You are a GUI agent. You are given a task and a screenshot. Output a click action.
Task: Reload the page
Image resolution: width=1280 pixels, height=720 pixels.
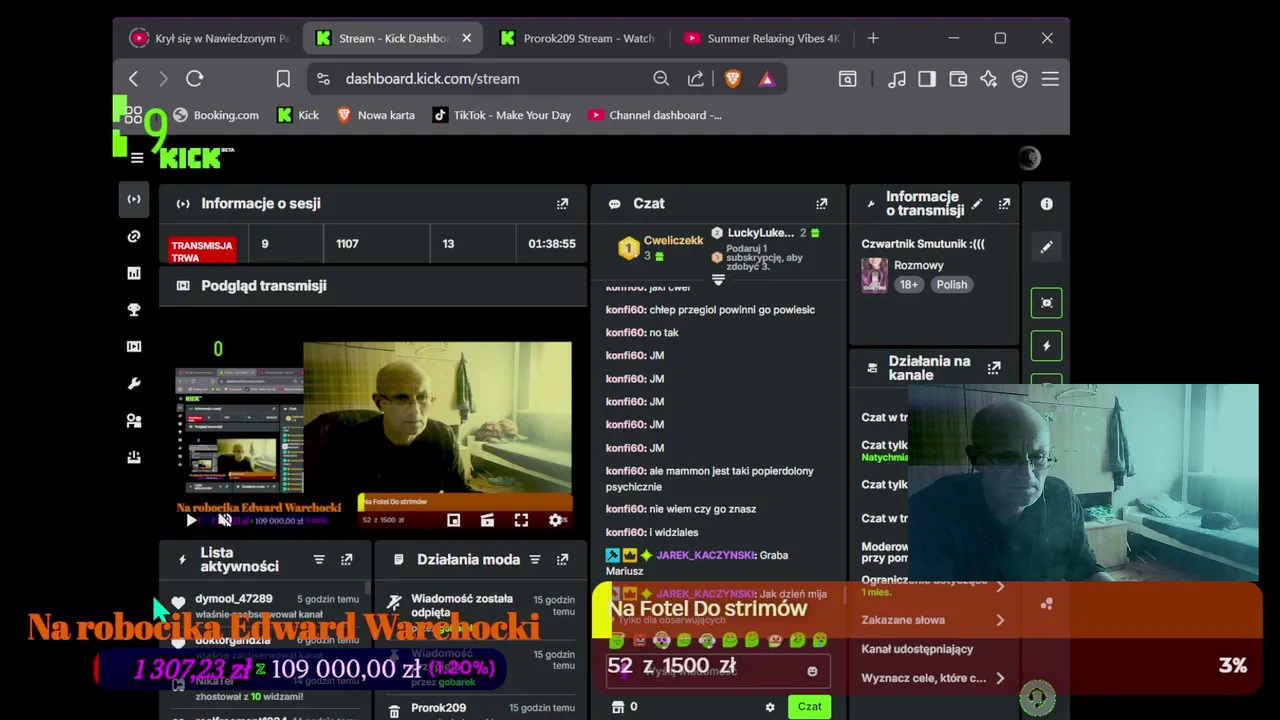pos(195,79)
